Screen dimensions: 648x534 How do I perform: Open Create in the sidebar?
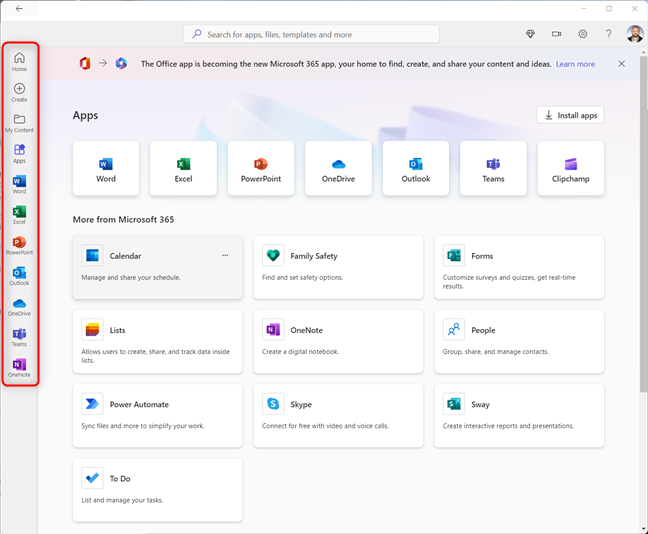pos(19,93)
